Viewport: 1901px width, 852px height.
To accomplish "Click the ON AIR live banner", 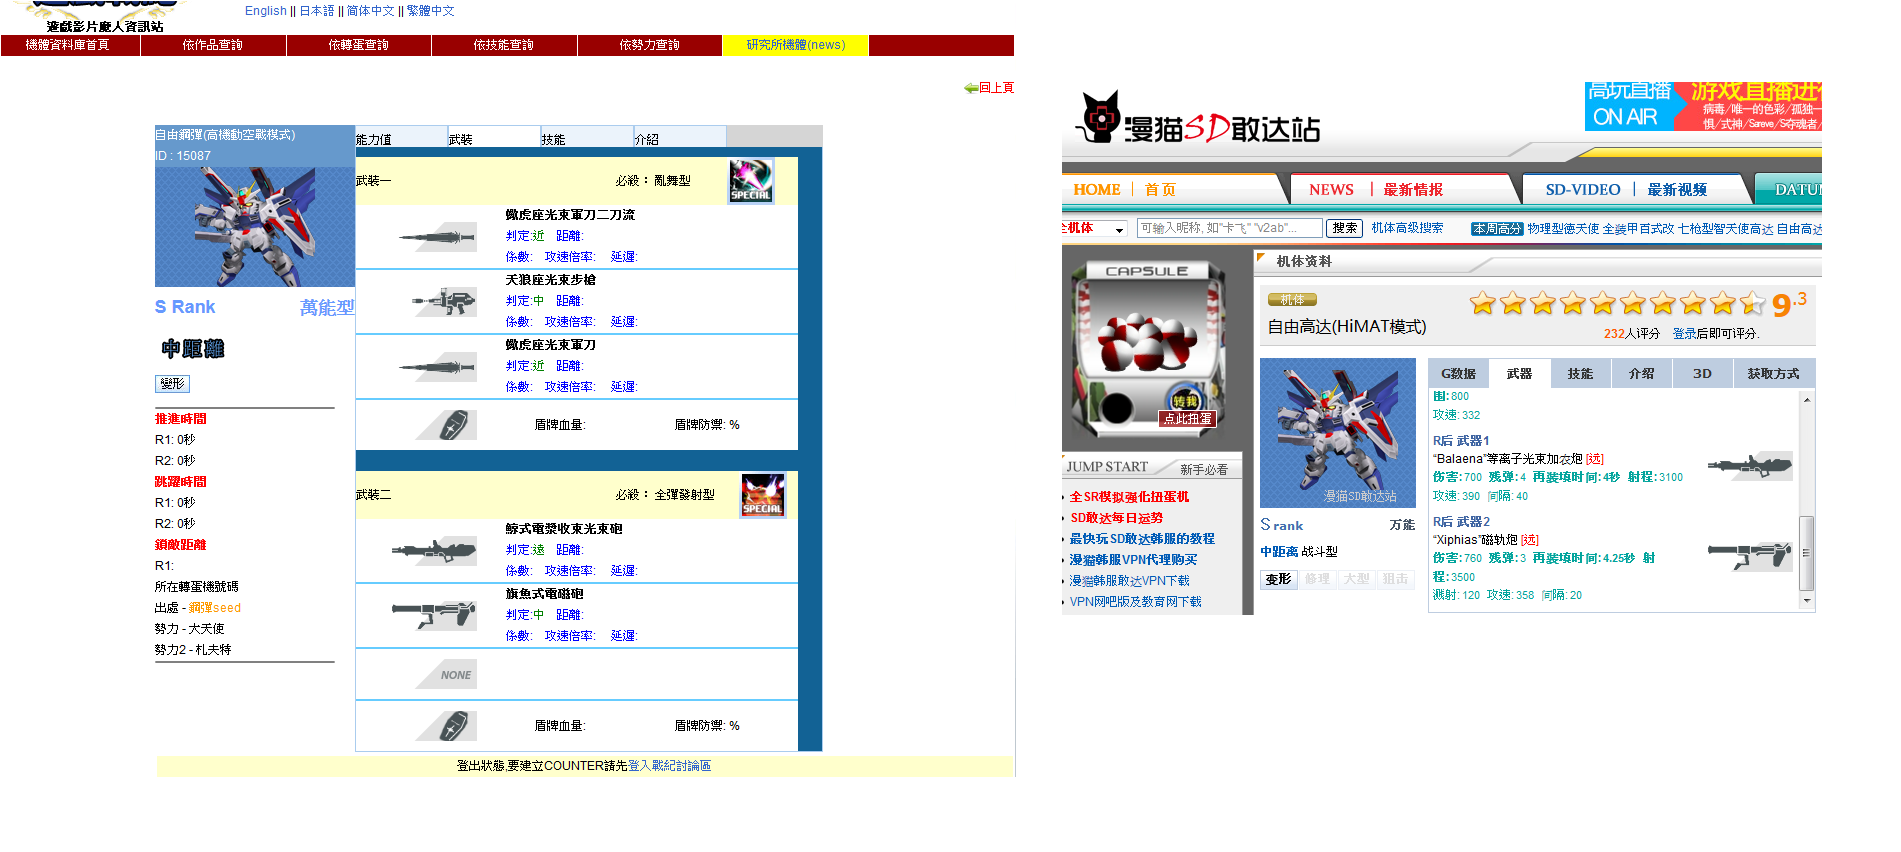I will (1630, 106).
